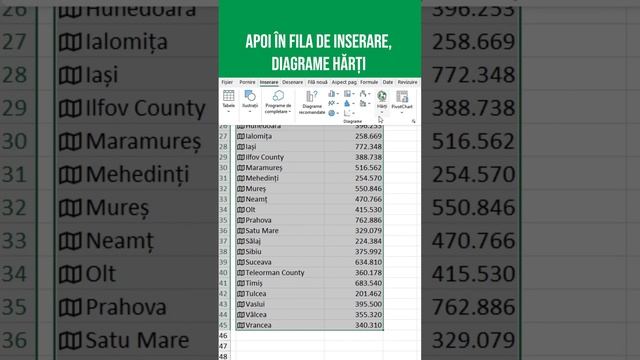Click Ilfov County in enlarged background sheet
The height and width of the screenshot is (360, 640).
pos(145,108)
